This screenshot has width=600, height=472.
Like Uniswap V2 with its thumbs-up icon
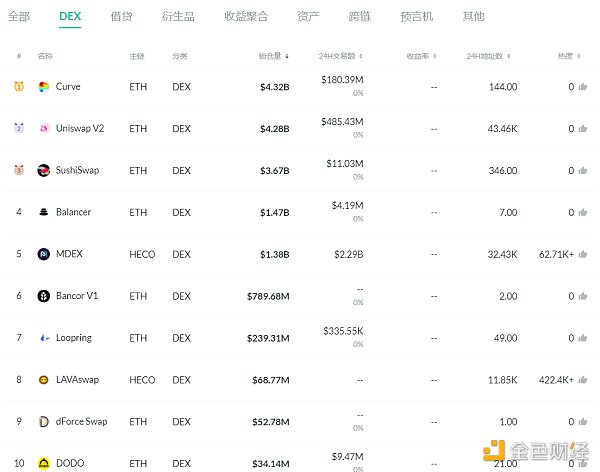click(583, 129)
